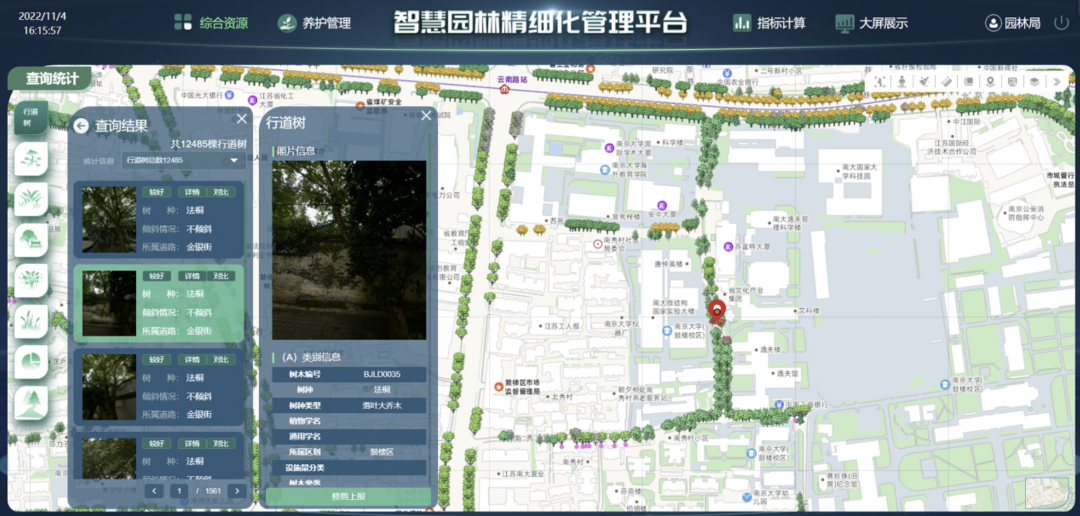The height and width of the screenshot is (516, 1080).
Task: Click 对比 on the green highlighted result card
Action: [220, 276]
